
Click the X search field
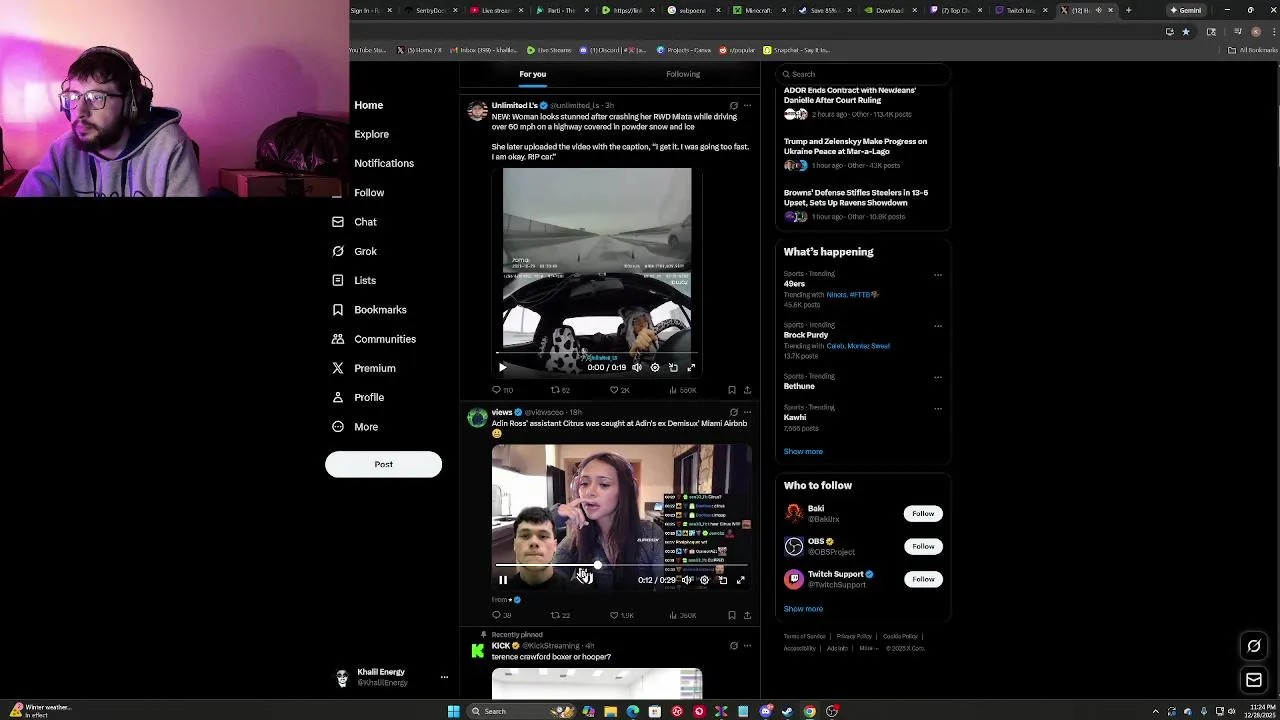point(863,74)
